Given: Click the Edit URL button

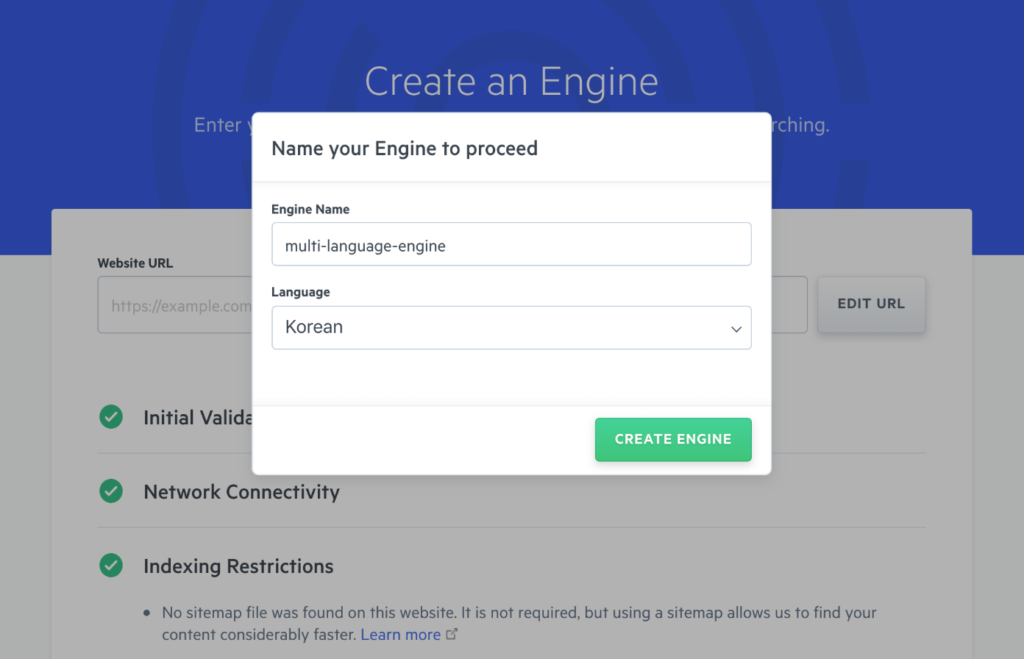Looking at the screenshot, I should point(871,304).
